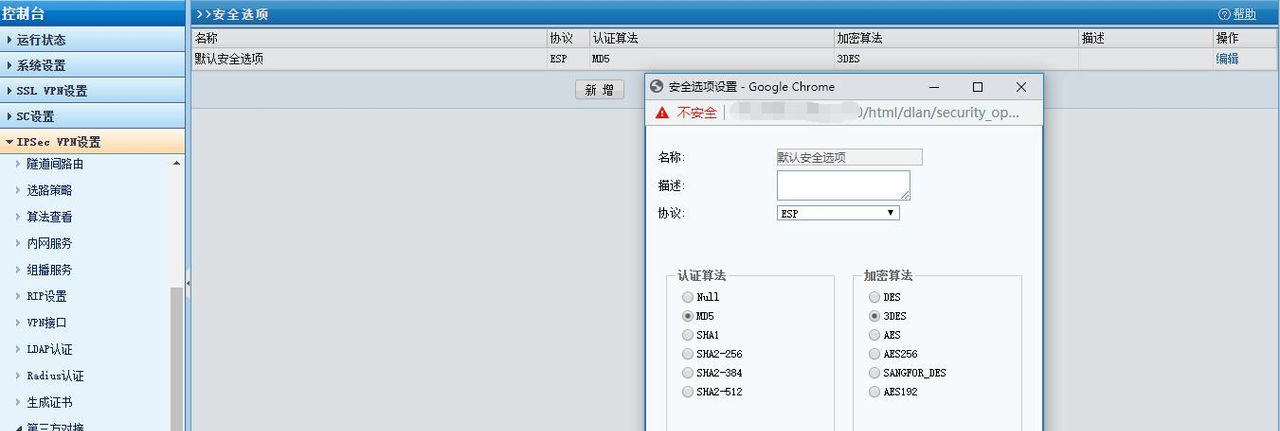The image size is (1280, 431).
Task: Click the MD5 cell in the table
Action: click(x=711, y=59)
